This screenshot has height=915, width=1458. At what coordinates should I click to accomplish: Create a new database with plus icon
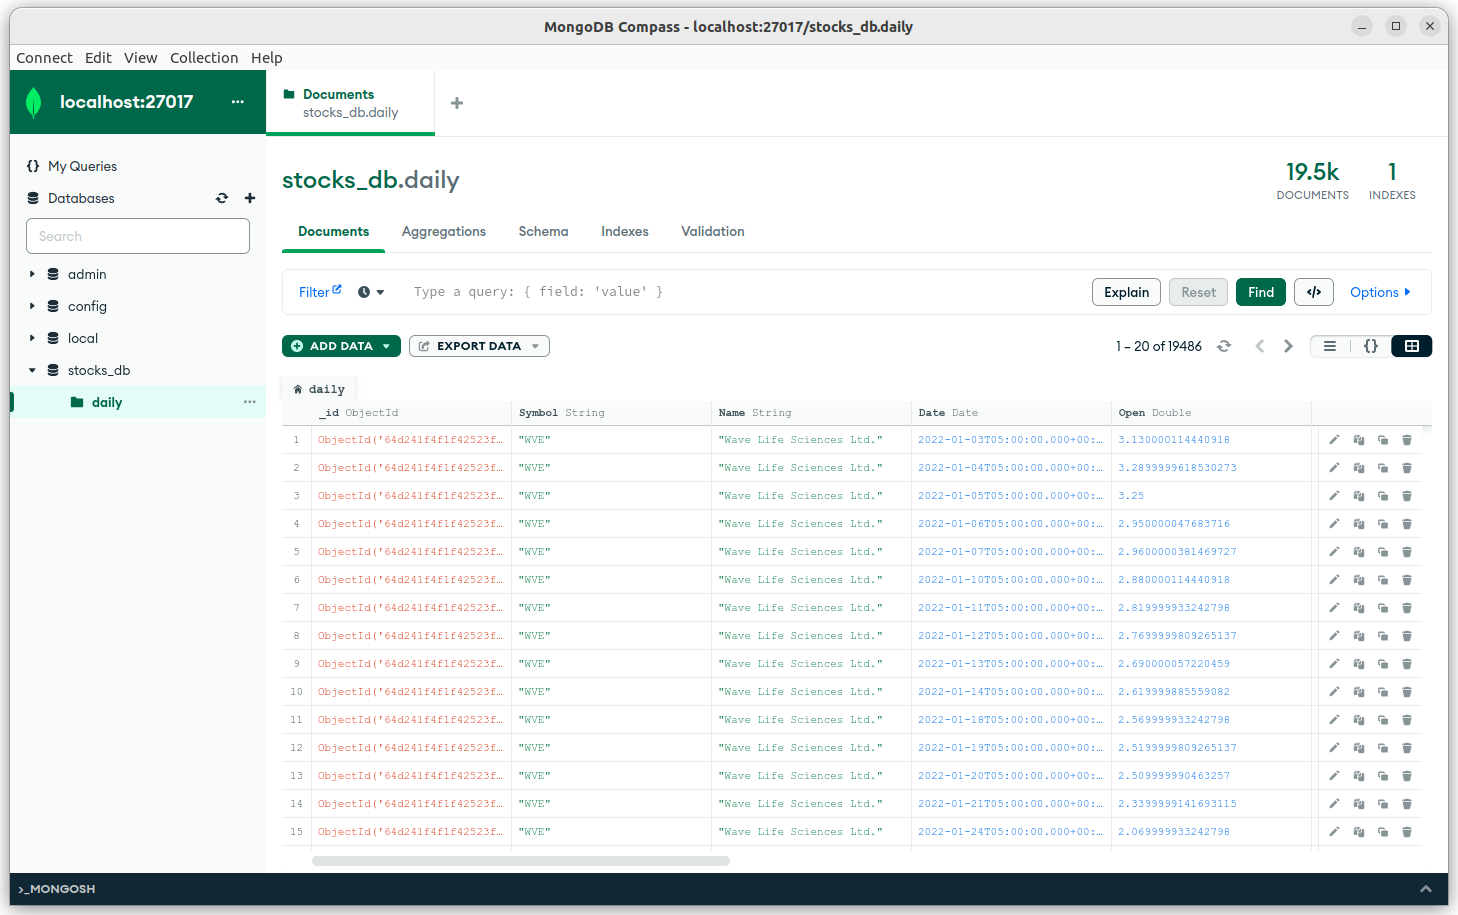(x=250, y=198)
